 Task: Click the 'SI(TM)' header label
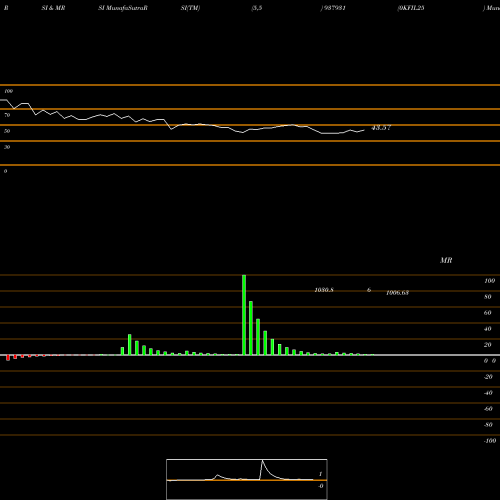pyautogui.click(x=190, y=8)
